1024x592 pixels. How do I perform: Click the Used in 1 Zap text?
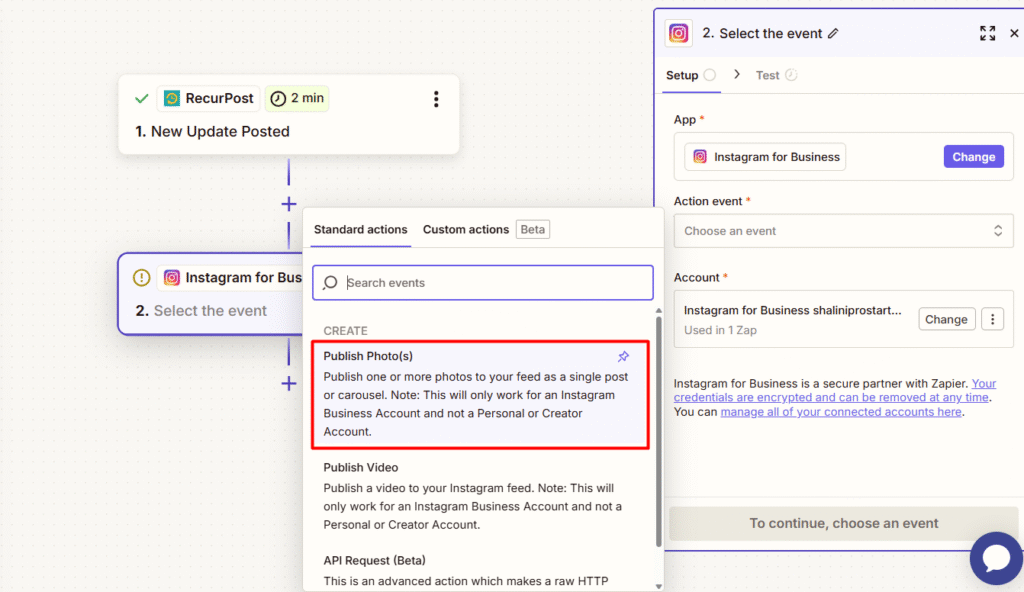(720, 330)
